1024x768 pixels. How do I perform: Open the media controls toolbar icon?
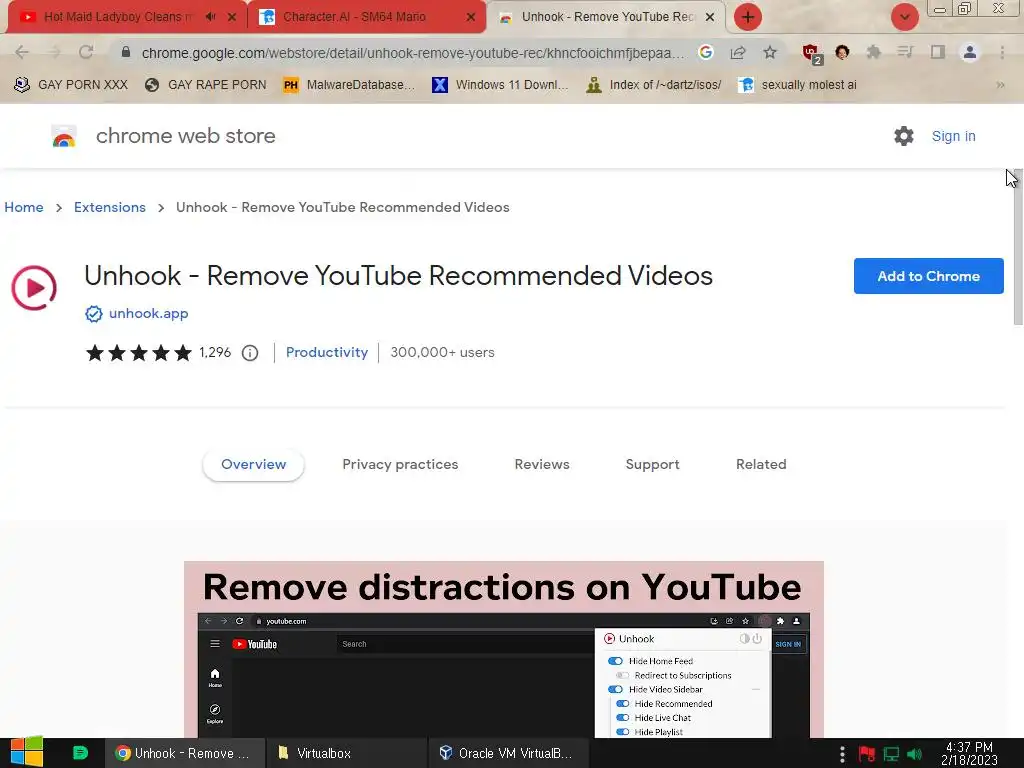pyautogui.click(x=905, y=52)
